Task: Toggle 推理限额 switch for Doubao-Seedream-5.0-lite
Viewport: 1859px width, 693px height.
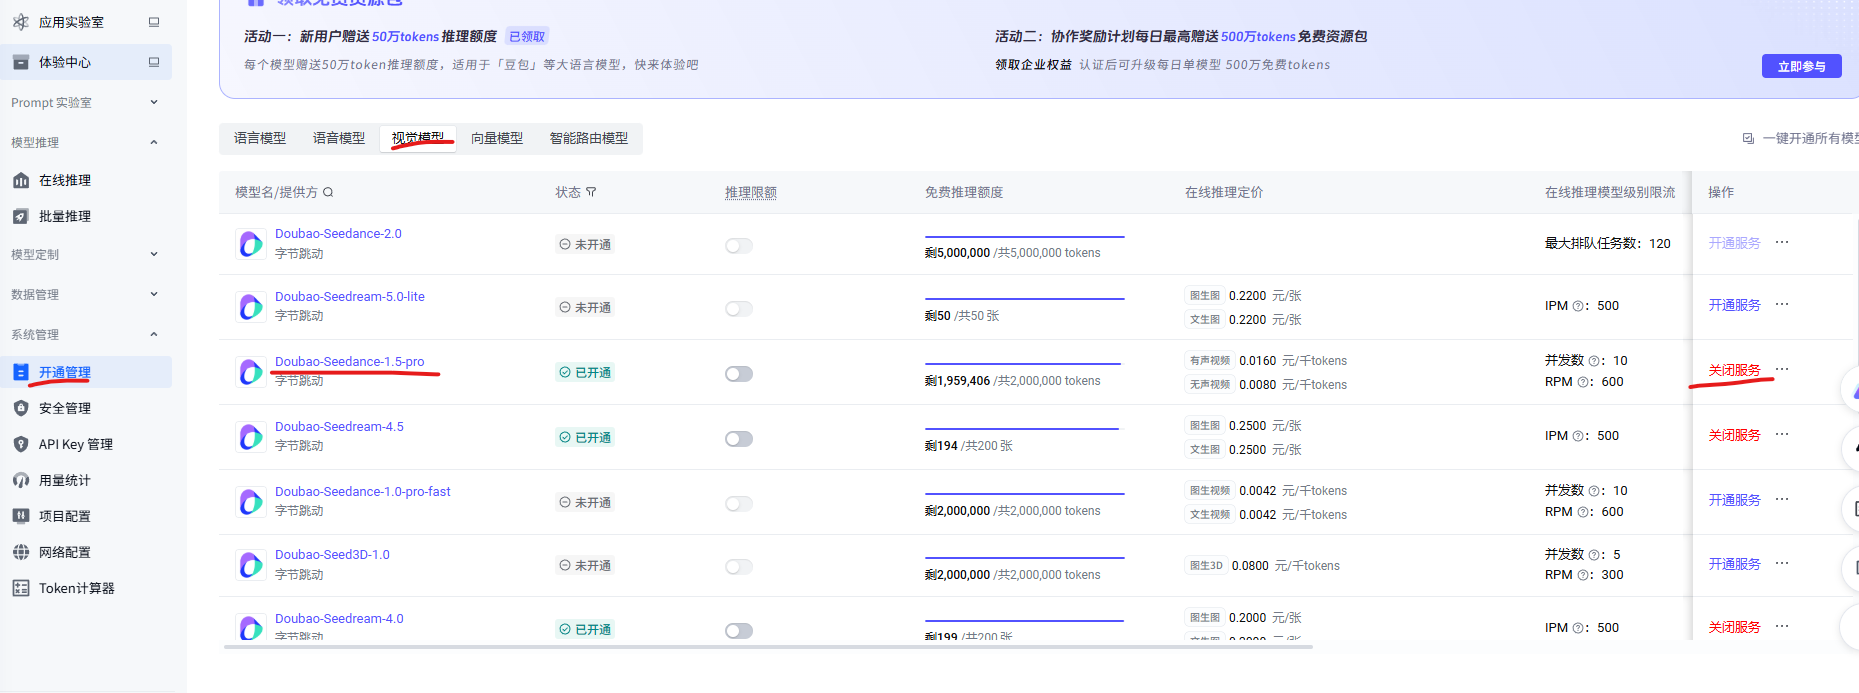Action: pyautogui.click(x=739, y=309)
